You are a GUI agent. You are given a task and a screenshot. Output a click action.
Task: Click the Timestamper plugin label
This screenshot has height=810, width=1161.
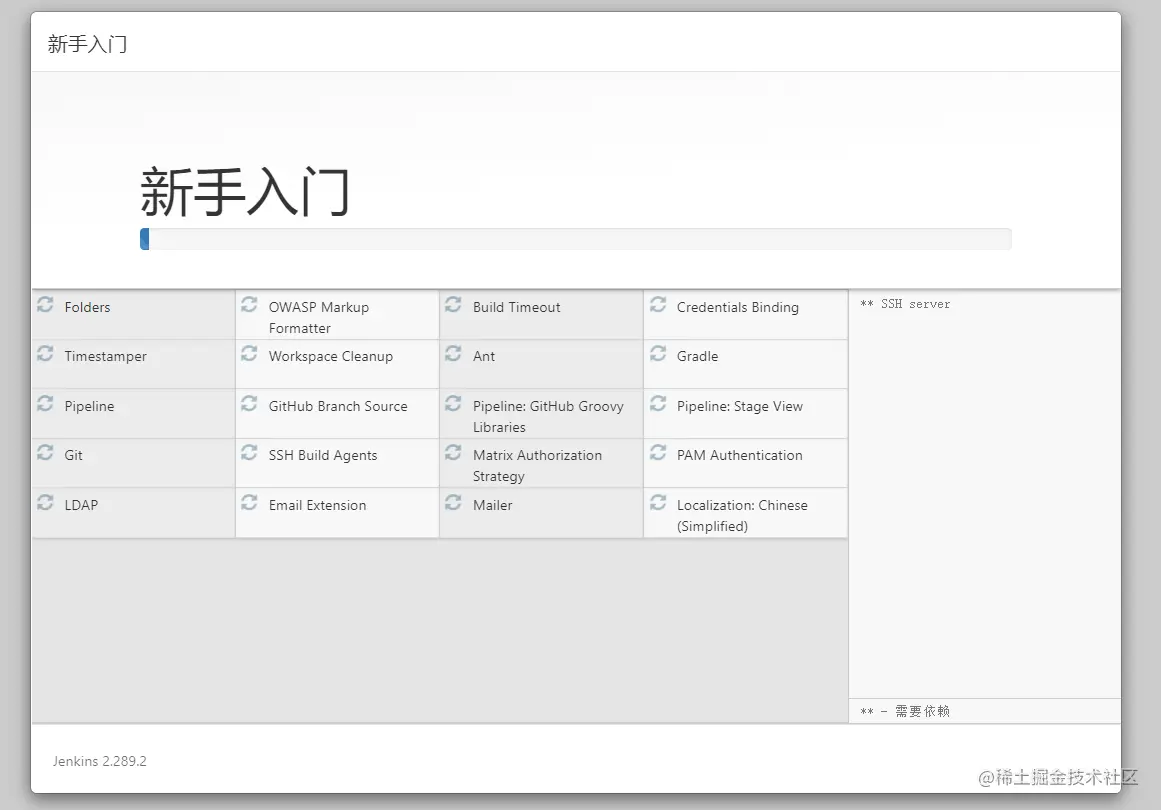tap(106, 356)
